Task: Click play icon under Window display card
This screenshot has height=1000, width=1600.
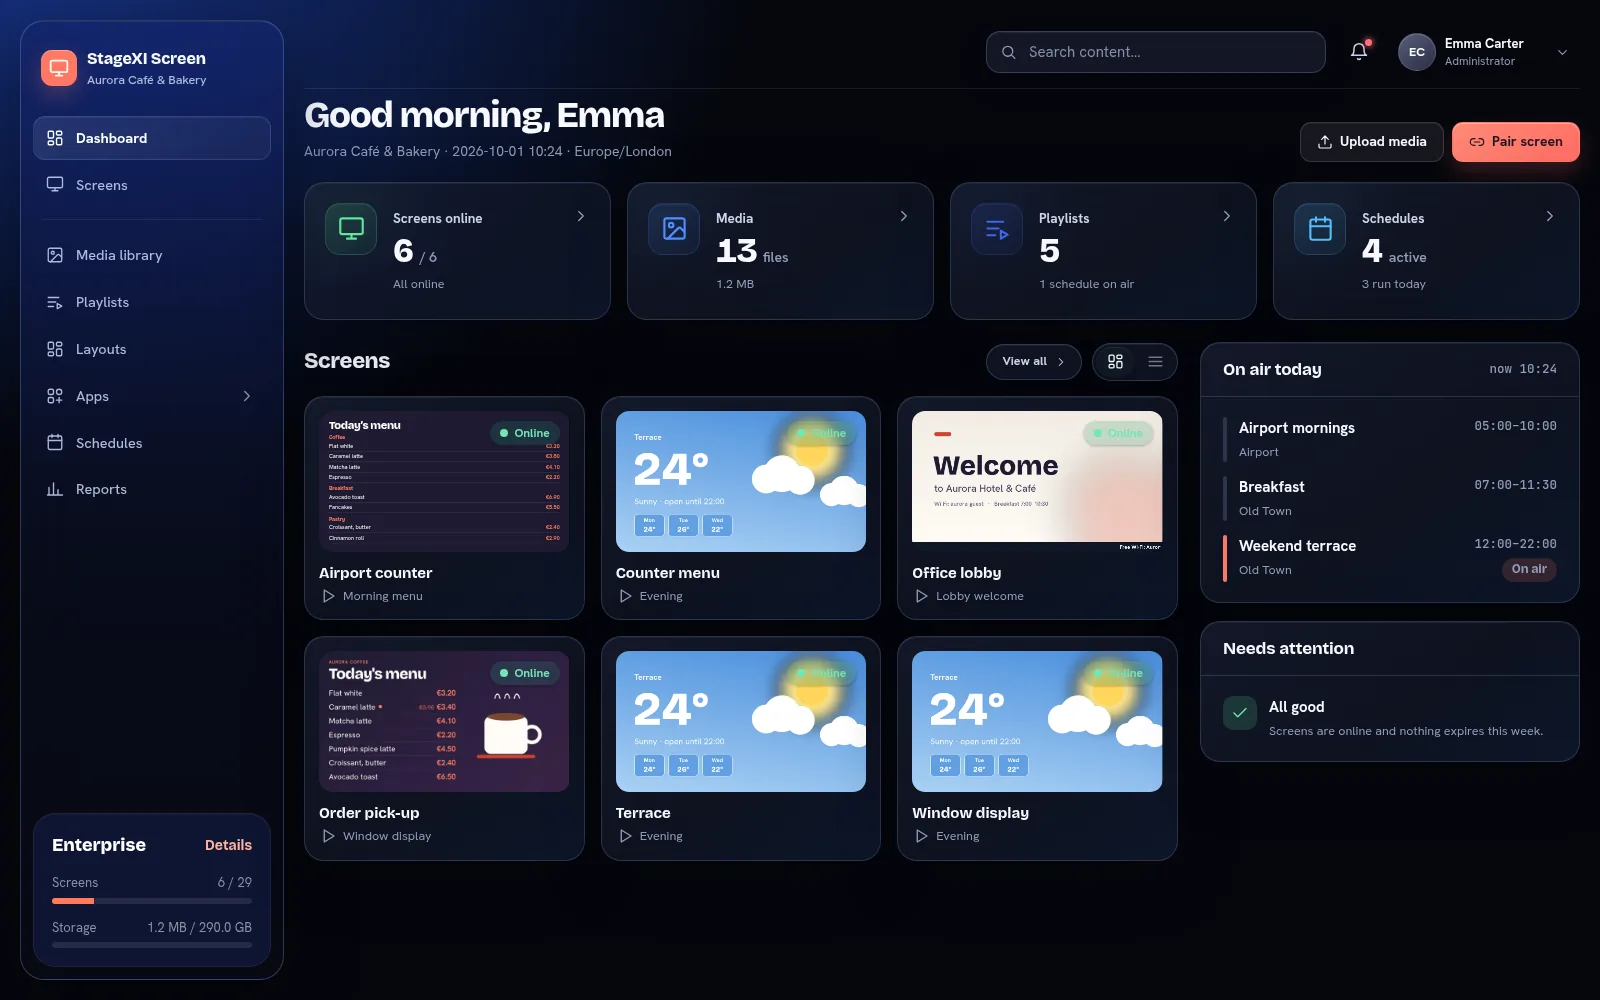Action: click(x=921, y=836)
